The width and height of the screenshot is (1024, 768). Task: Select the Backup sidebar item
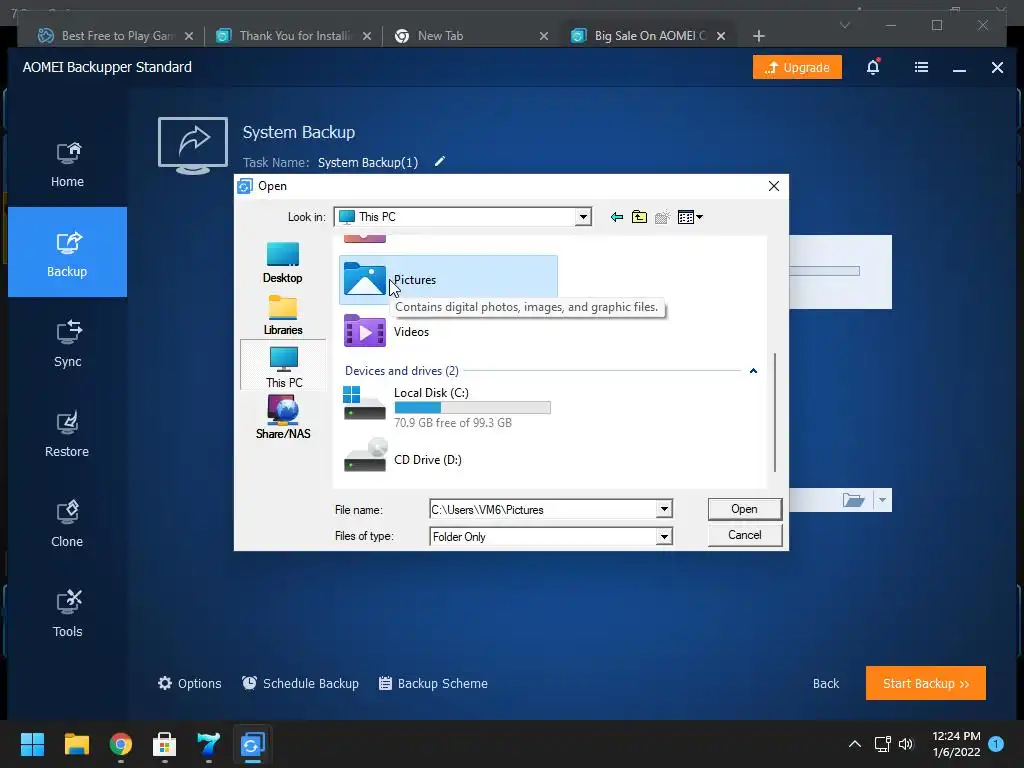[67, 252]
